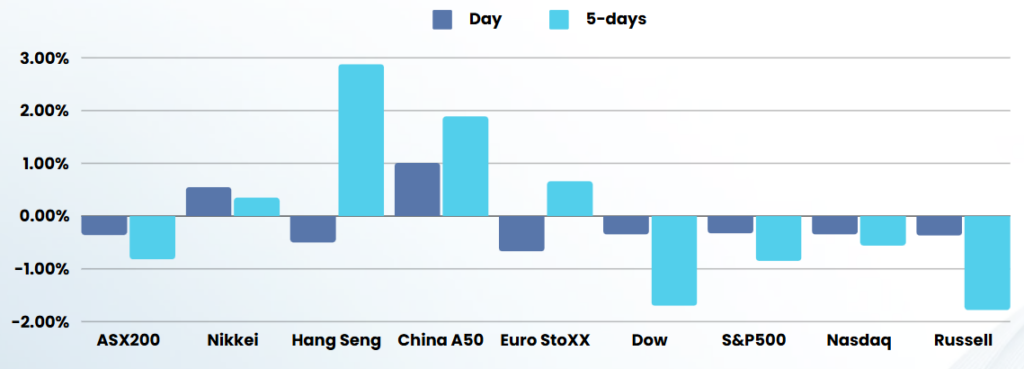Click the Russell axis label

pyautogui.click(x=963, y=340)
